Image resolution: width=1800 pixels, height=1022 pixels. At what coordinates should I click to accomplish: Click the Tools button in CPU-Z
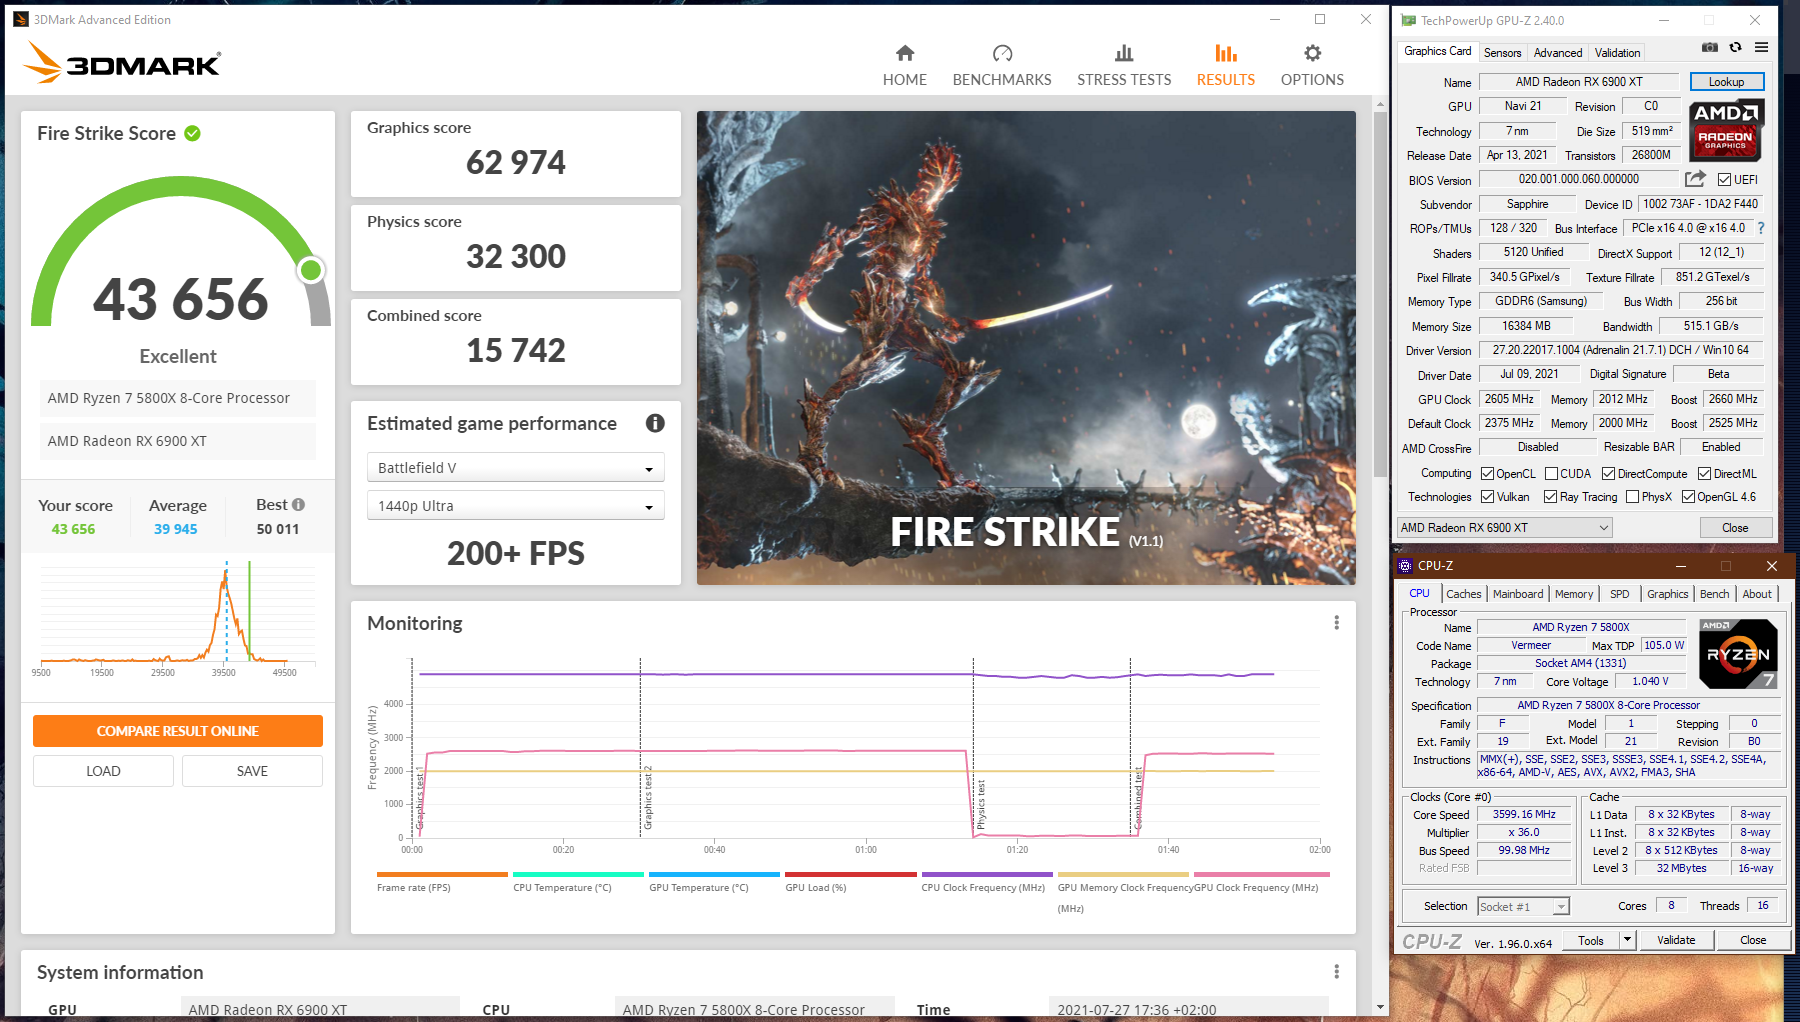[x=1590, y=940]
